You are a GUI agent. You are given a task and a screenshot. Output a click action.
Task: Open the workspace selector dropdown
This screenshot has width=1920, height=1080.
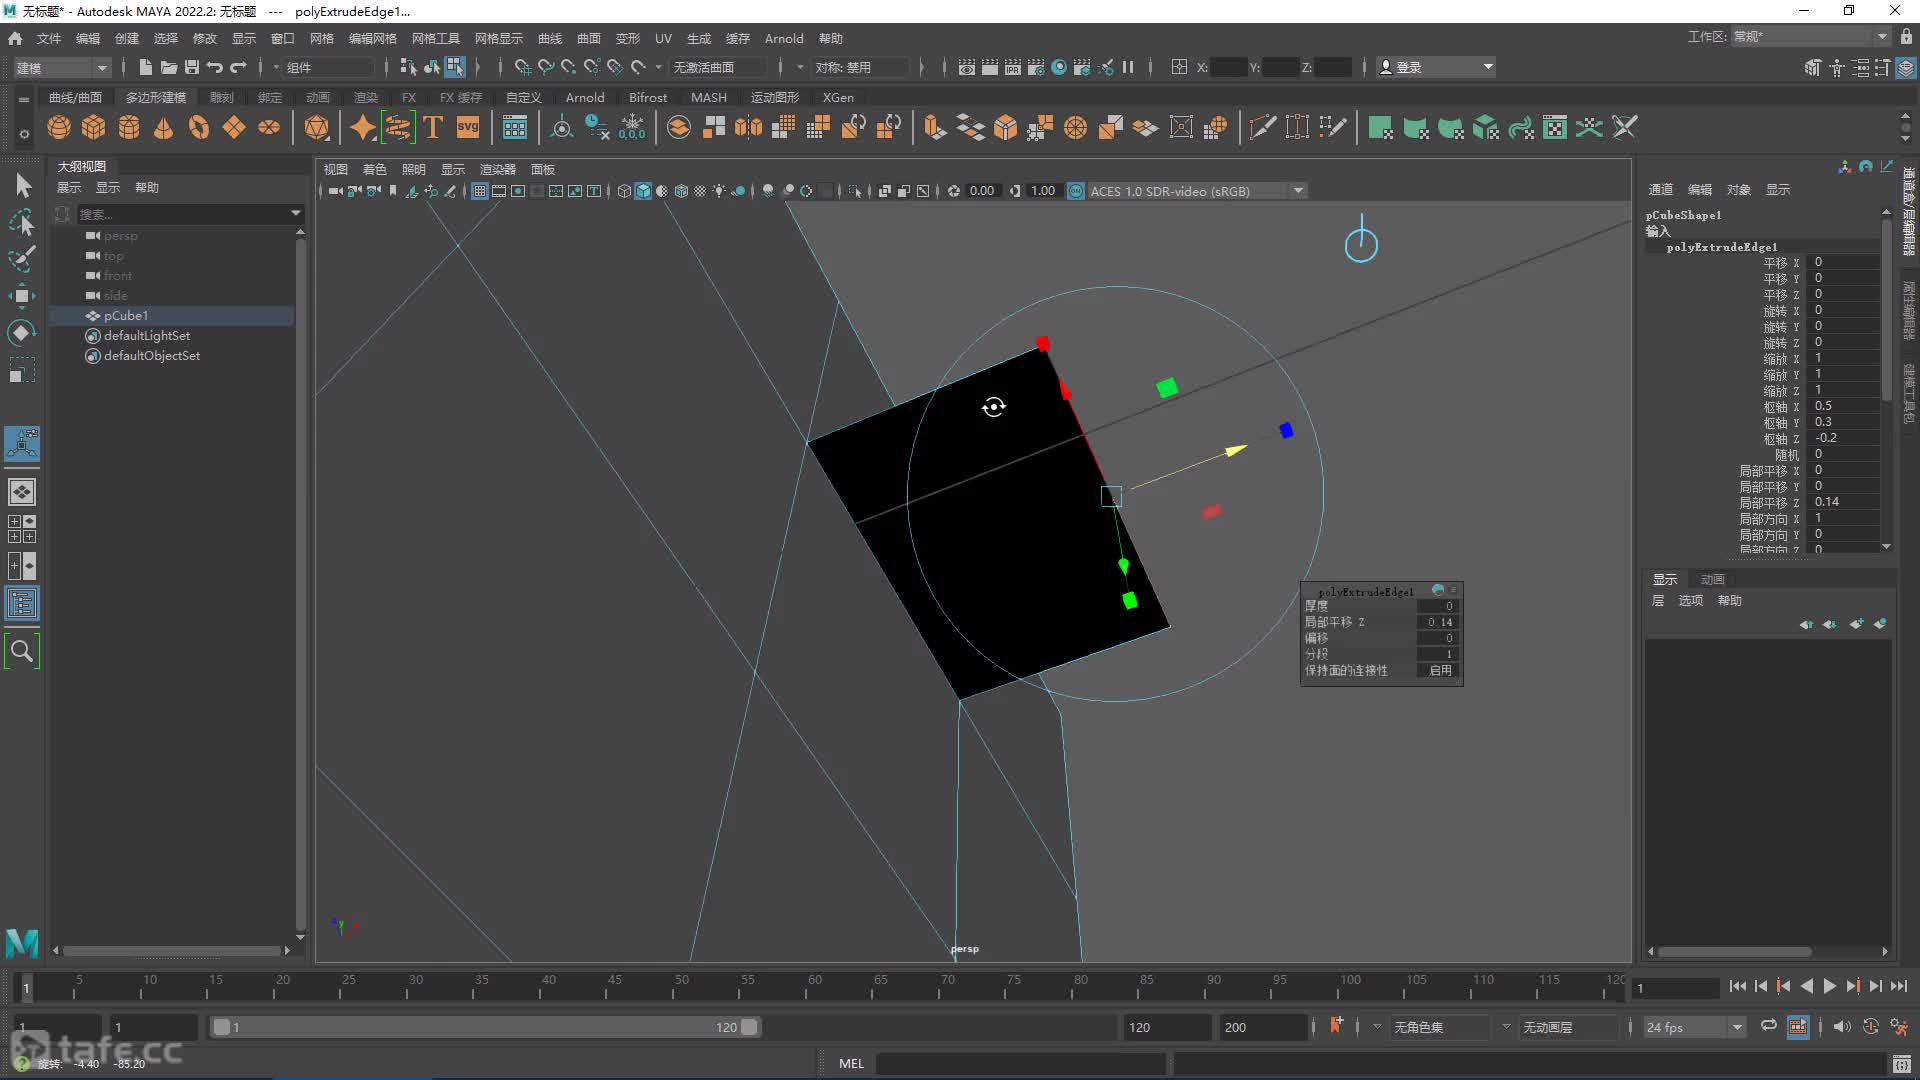[x=1810, y=37]
